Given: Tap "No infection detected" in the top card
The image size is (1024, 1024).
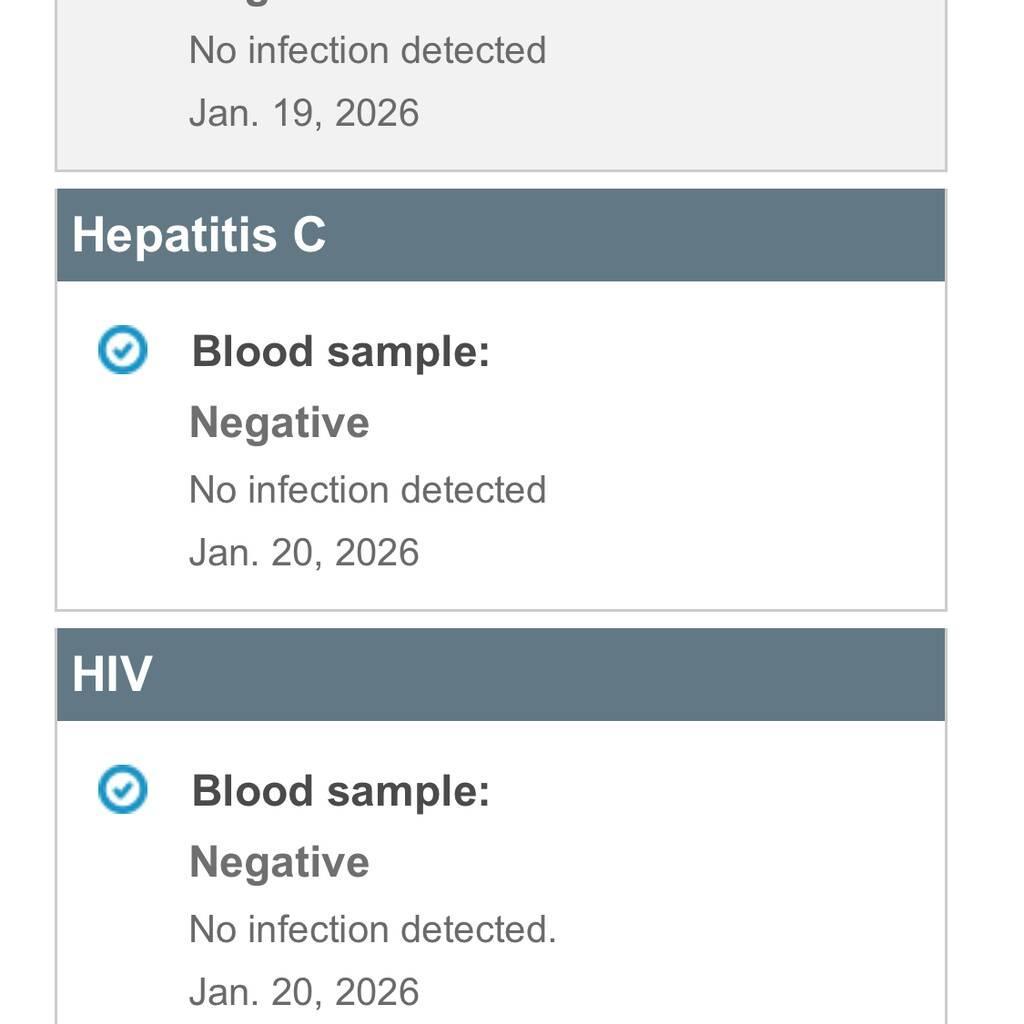Looking at the screenshot, I should click(x=367, y=50).
